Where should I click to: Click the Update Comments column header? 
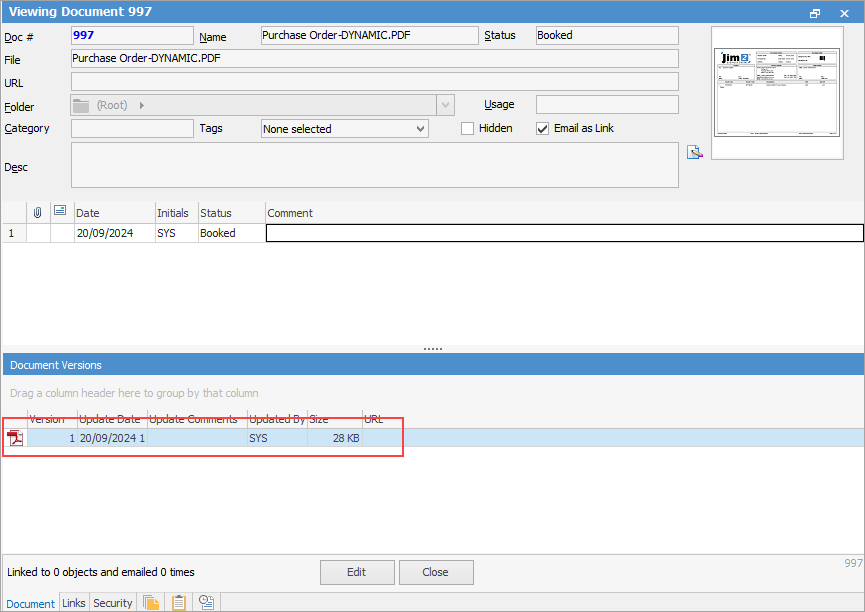(197, 419)
